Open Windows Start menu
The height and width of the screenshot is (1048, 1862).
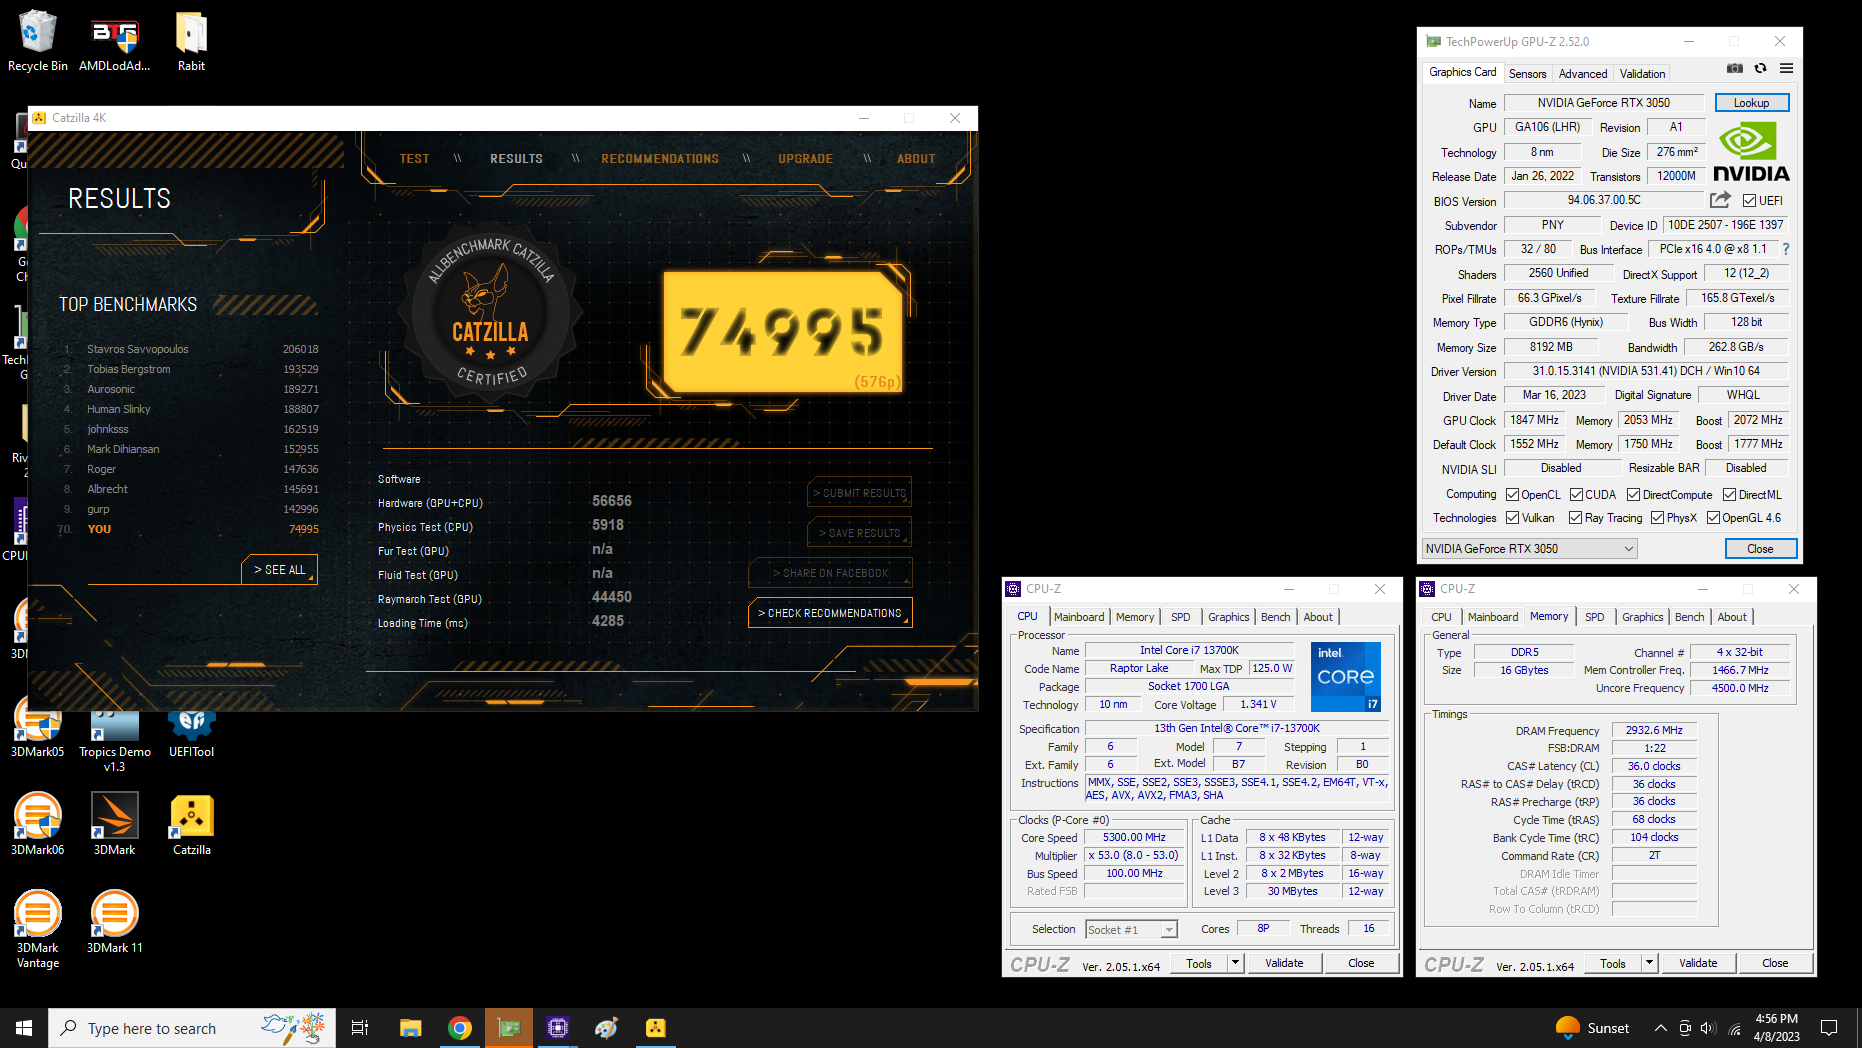[x=24, y=1028]
